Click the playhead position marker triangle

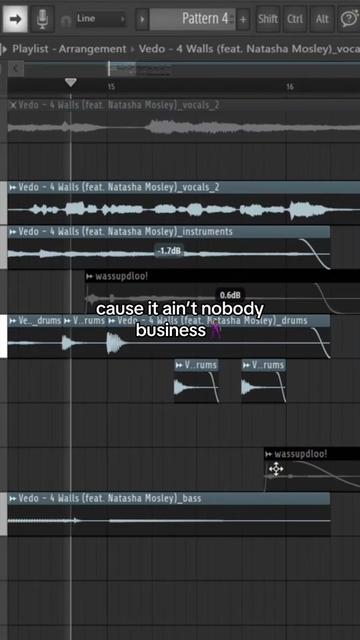[71, 83]
